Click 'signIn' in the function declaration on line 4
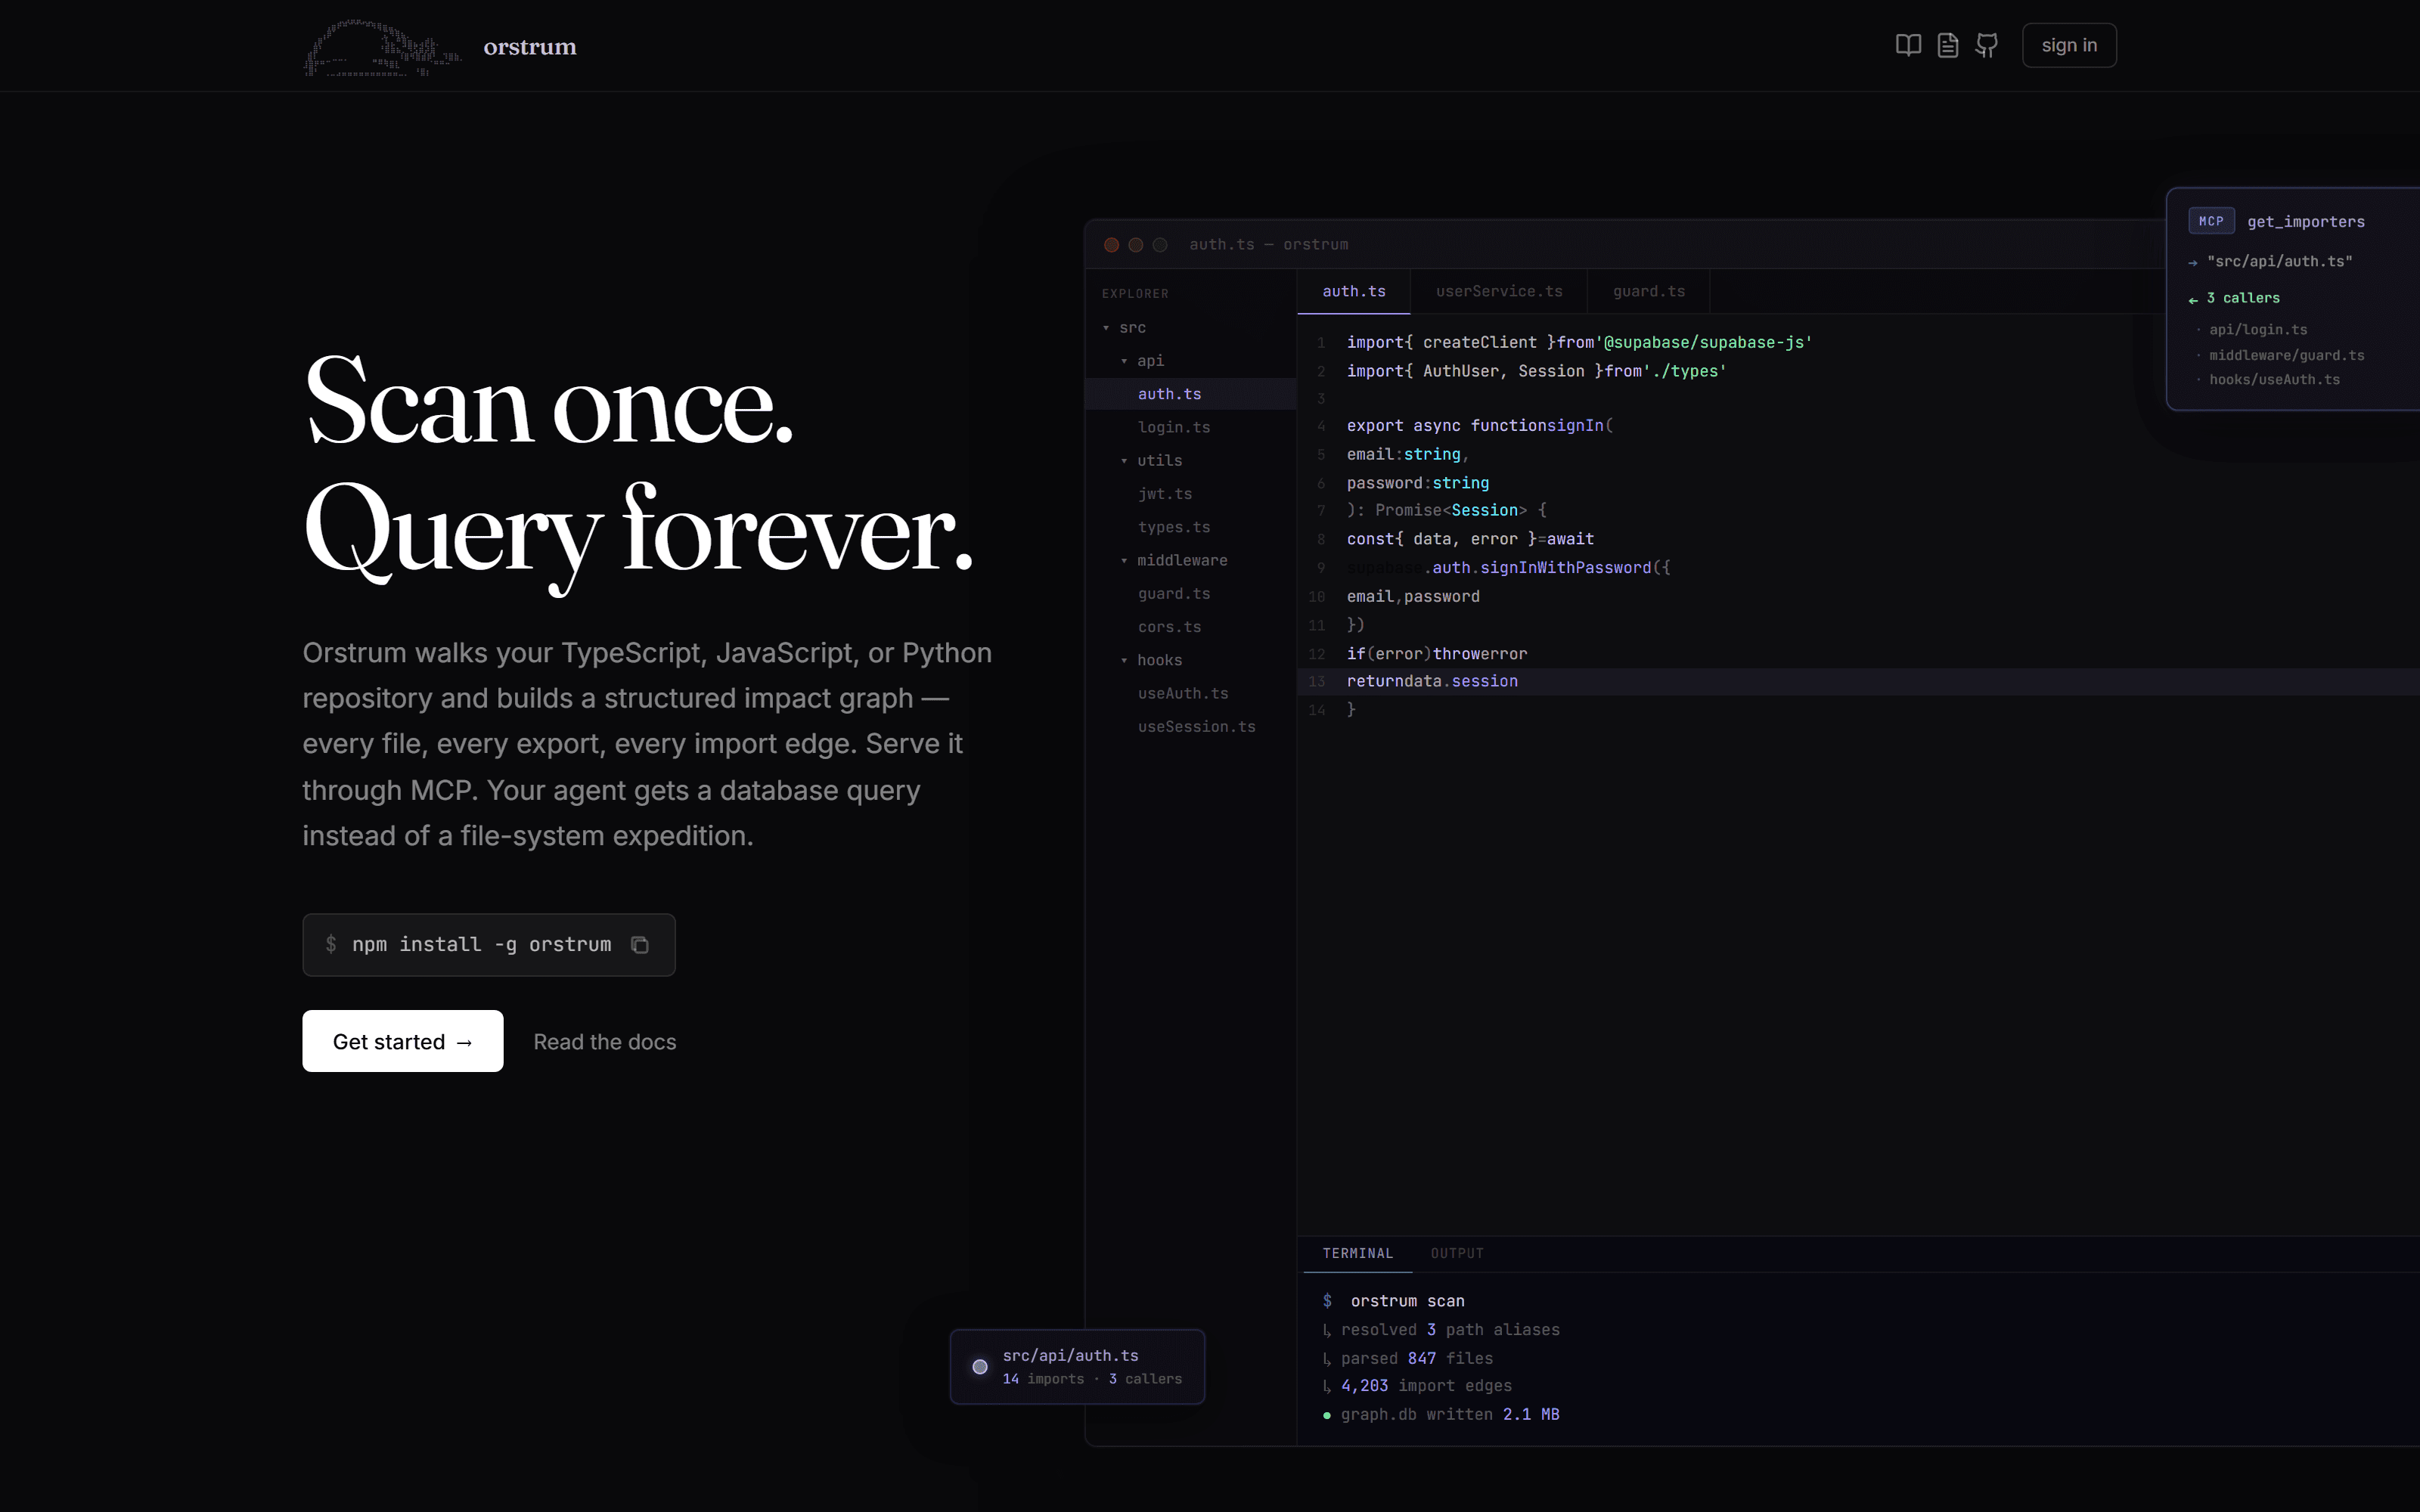This screenshot has width=2420, height=1512. click(1575, 426)
